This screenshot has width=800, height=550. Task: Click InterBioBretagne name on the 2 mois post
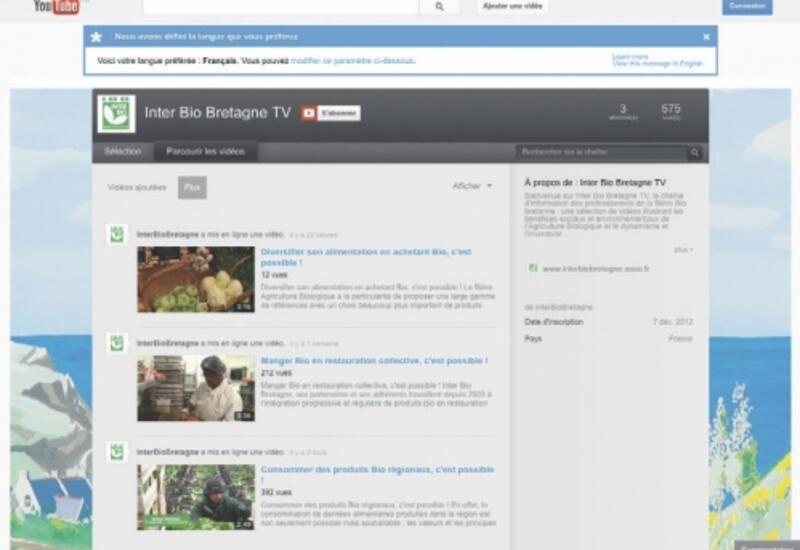click(x=167, y=452)
